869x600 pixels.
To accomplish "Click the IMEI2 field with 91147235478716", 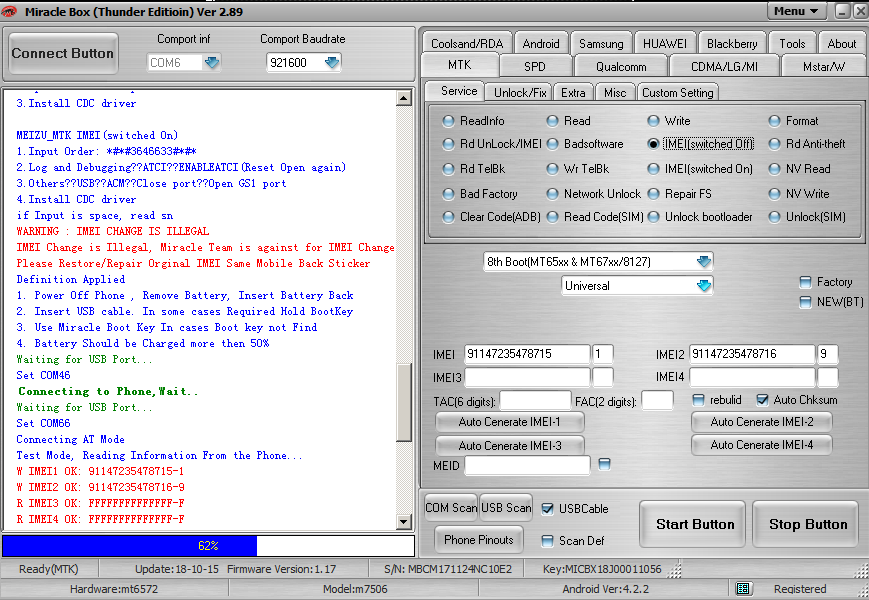I will pos(752,354).
